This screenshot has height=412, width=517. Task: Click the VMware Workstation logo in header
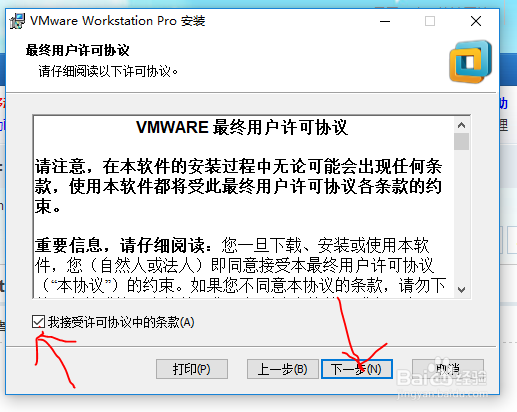(x=470, y=62)
